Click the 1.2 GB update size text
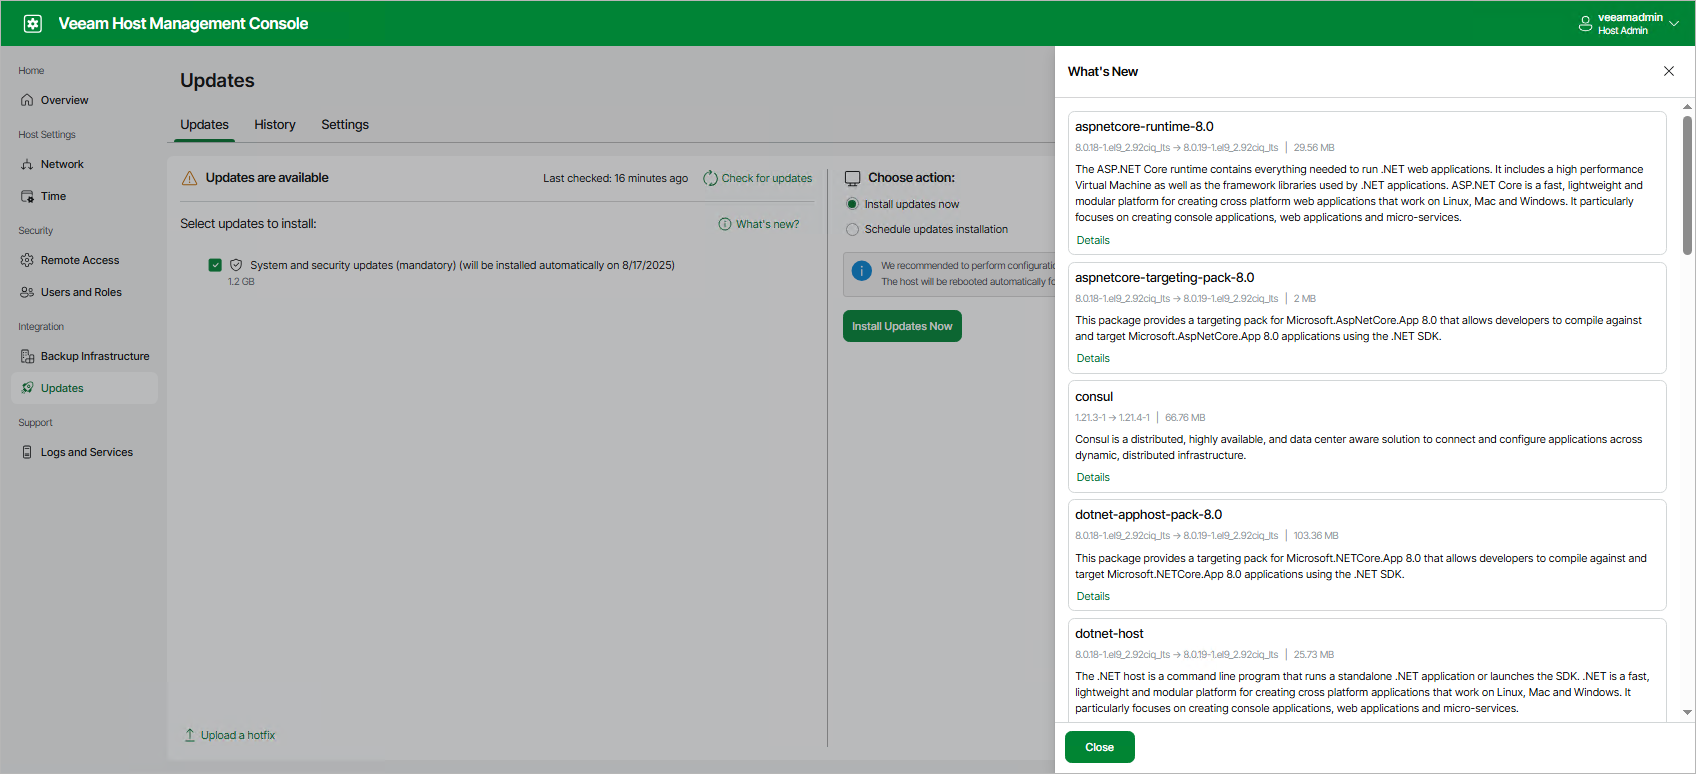The image size is (1696, 774). coord(241,282)
